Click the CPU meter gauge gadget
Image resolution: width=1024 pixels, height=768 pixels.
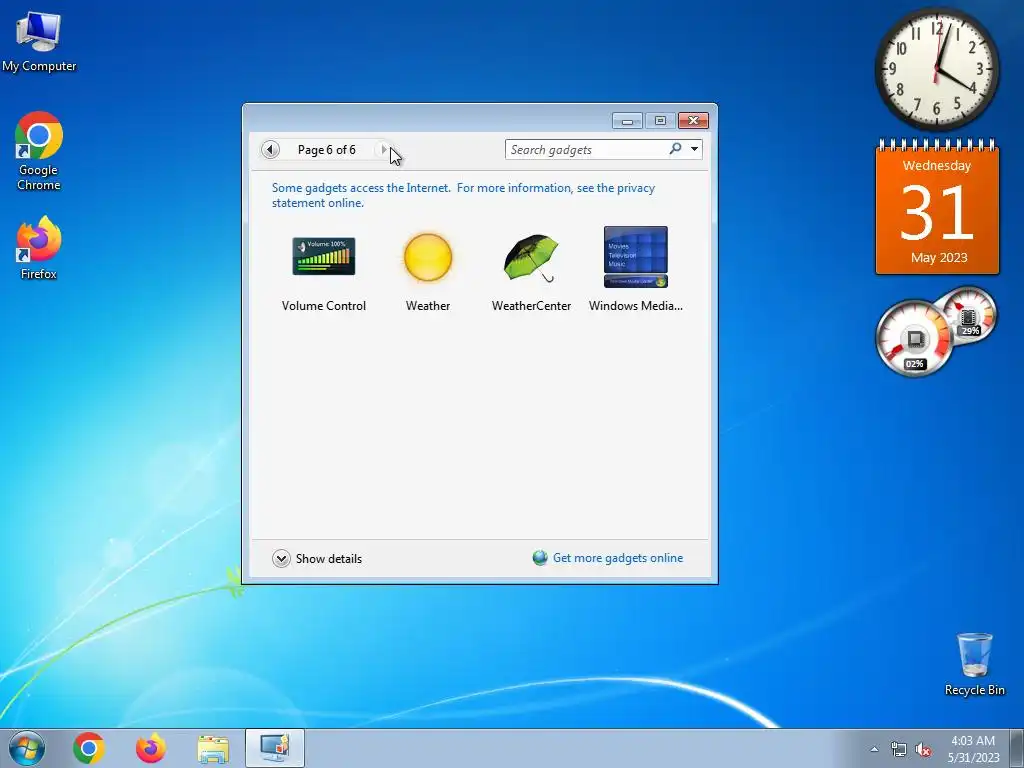pos(914,338)
